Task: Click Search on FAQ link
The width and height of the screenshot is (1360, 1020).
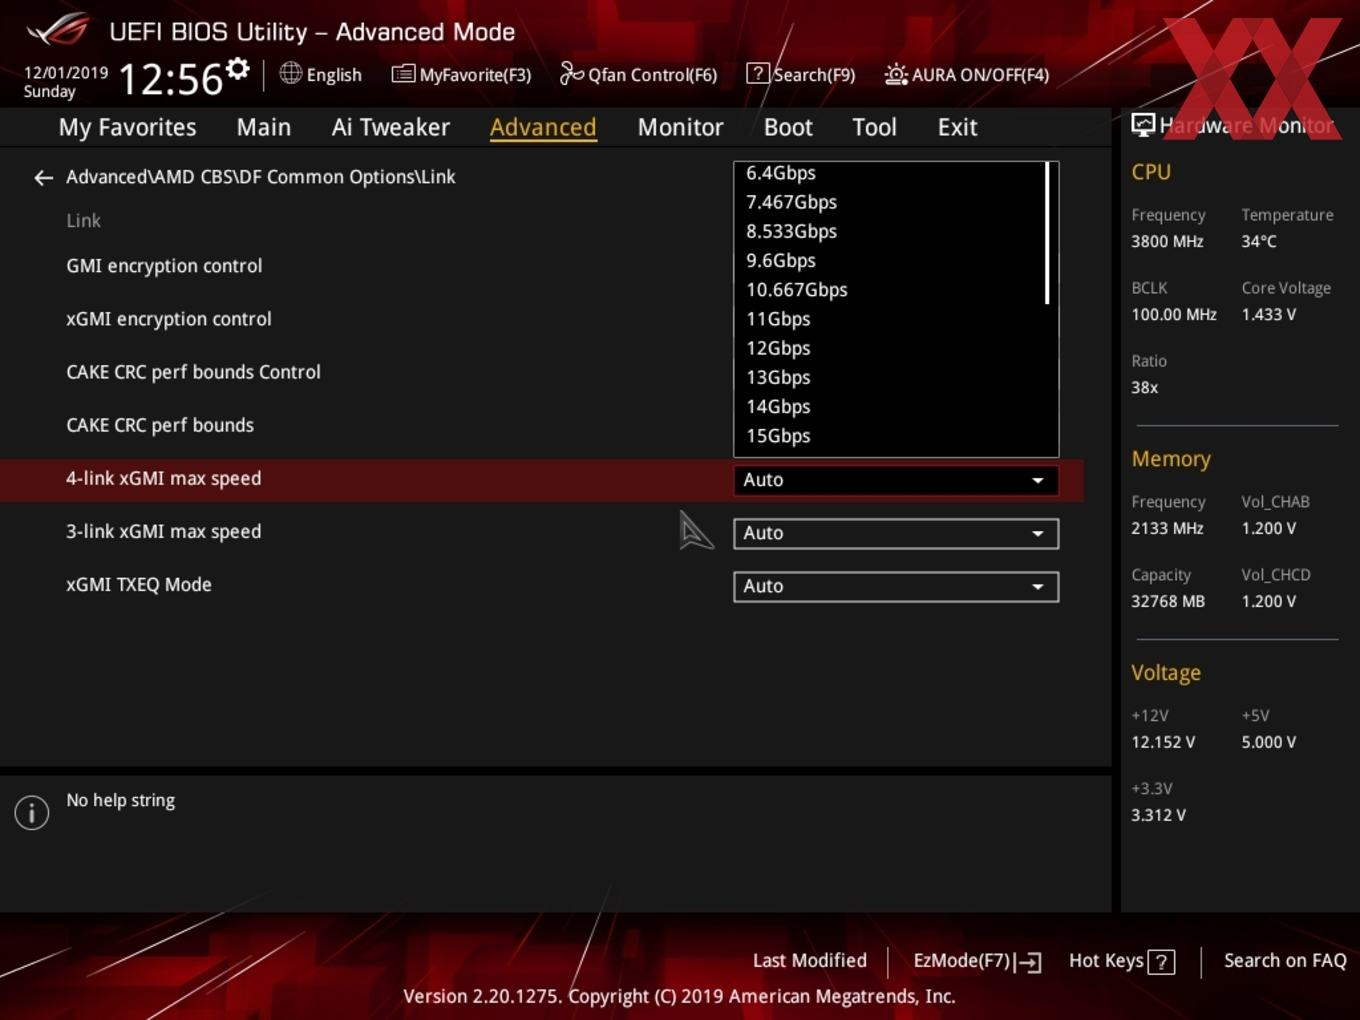Action: (x=1285, y=960)
